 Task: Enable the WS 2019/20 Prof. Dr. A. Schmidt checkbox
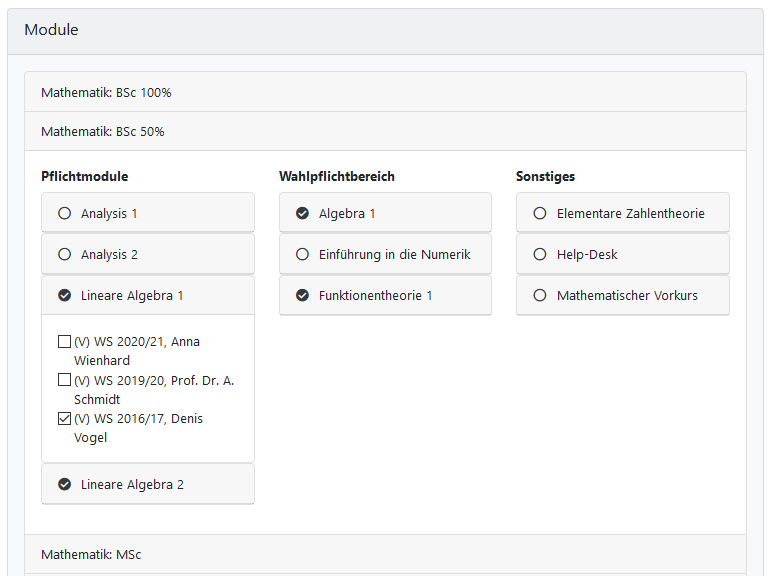65,380
